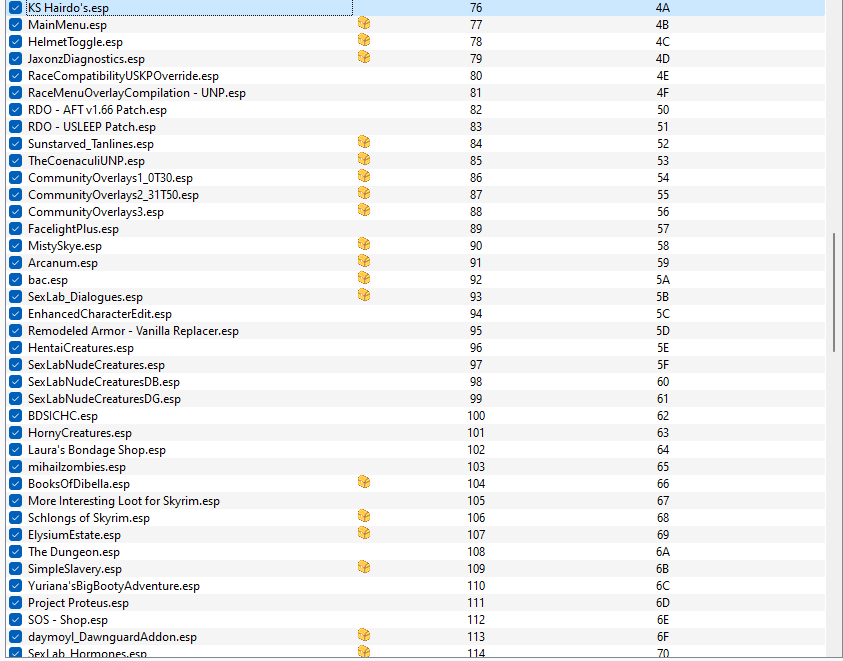Disable EnhancedCharacterEdit.esp plugin
Viewport: 843px width, 661px height.
point(16,314)
